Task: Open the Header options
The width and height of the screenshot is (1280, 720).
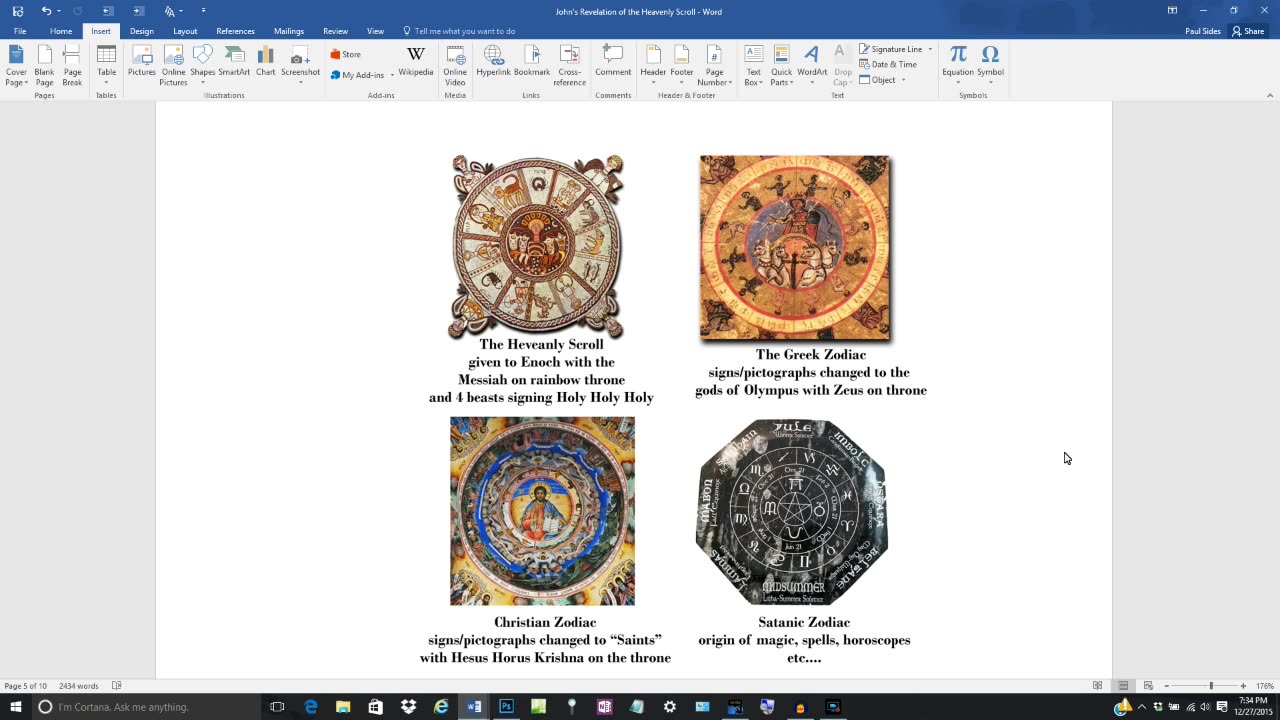Action: click(653, 66)
